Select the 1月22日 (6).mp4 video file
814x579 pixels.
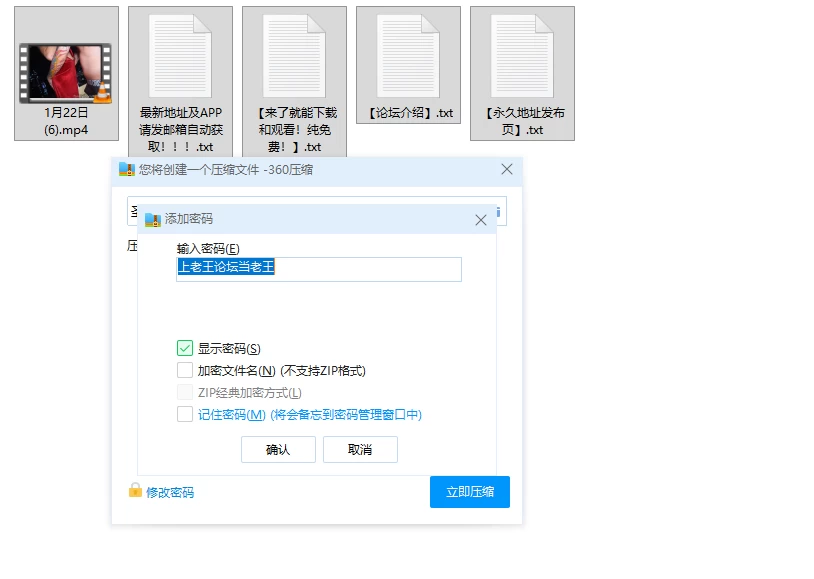66,74
